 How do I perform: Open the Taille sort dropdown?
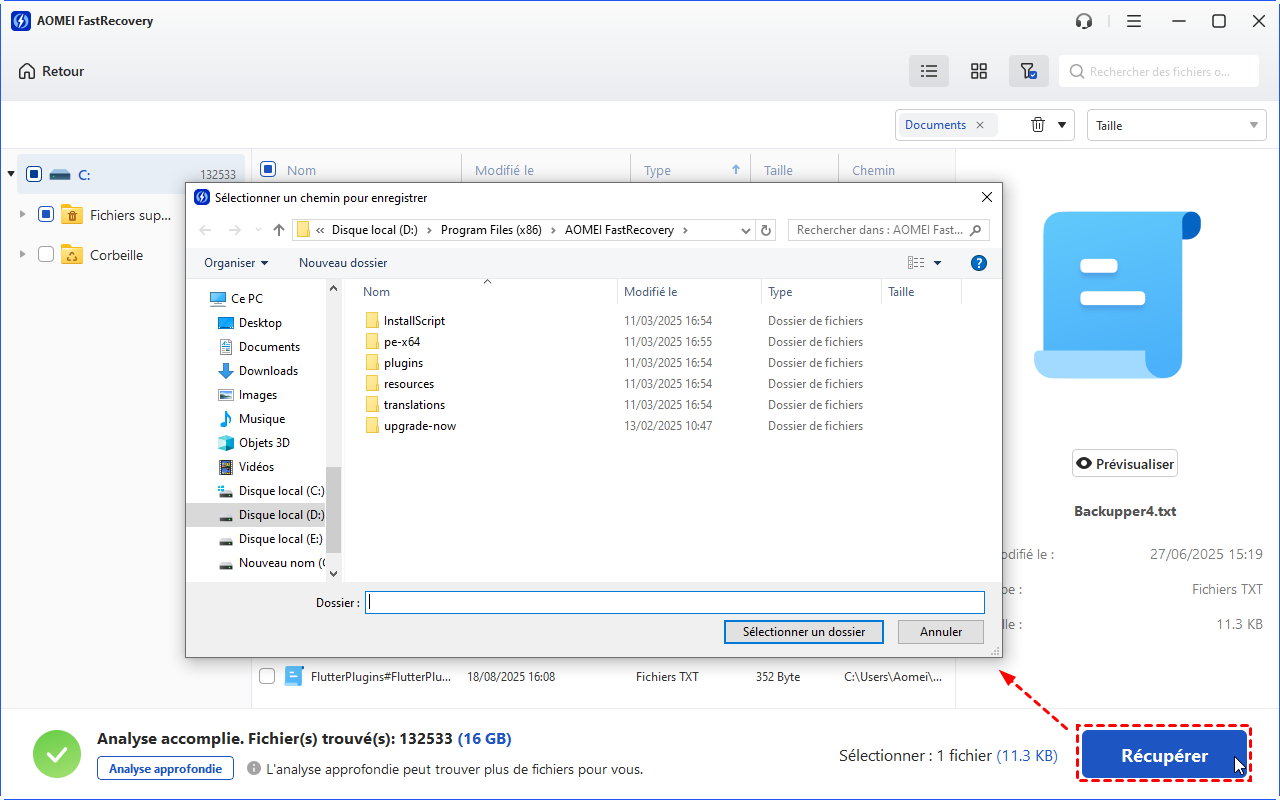[x=1177, y=125]
